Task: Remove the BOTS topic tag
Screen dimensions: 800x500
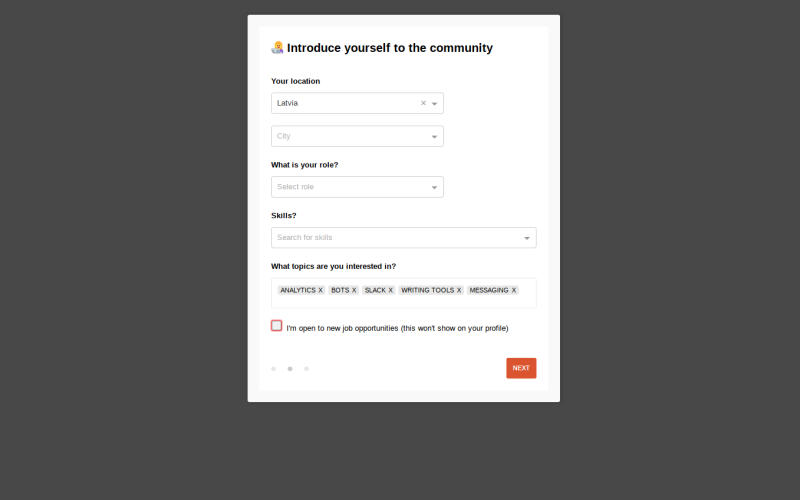Action: [354, 290]
